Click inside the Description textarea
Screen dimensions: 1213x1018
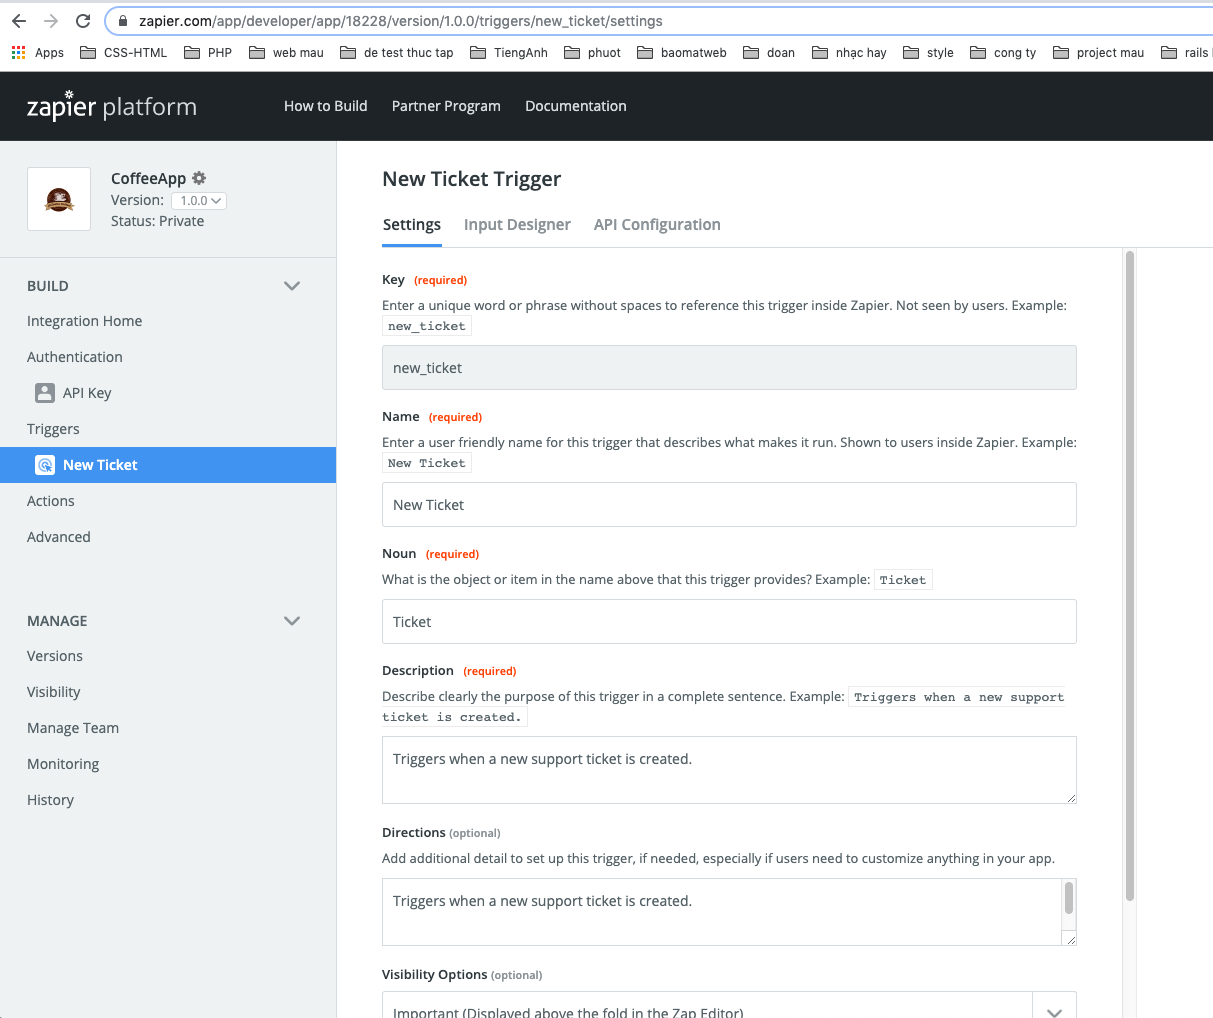tap(729, 770)
